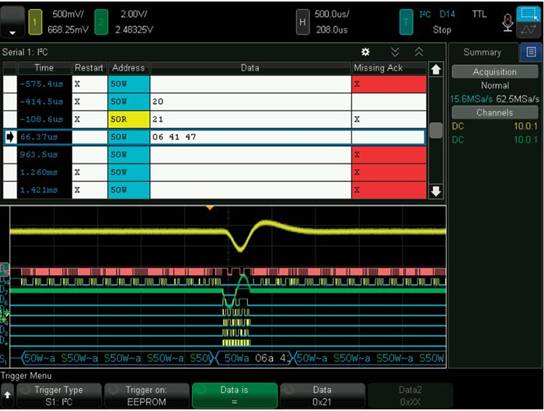Select the lister row with data 21
544x411 pixels.
pos(214,119)
